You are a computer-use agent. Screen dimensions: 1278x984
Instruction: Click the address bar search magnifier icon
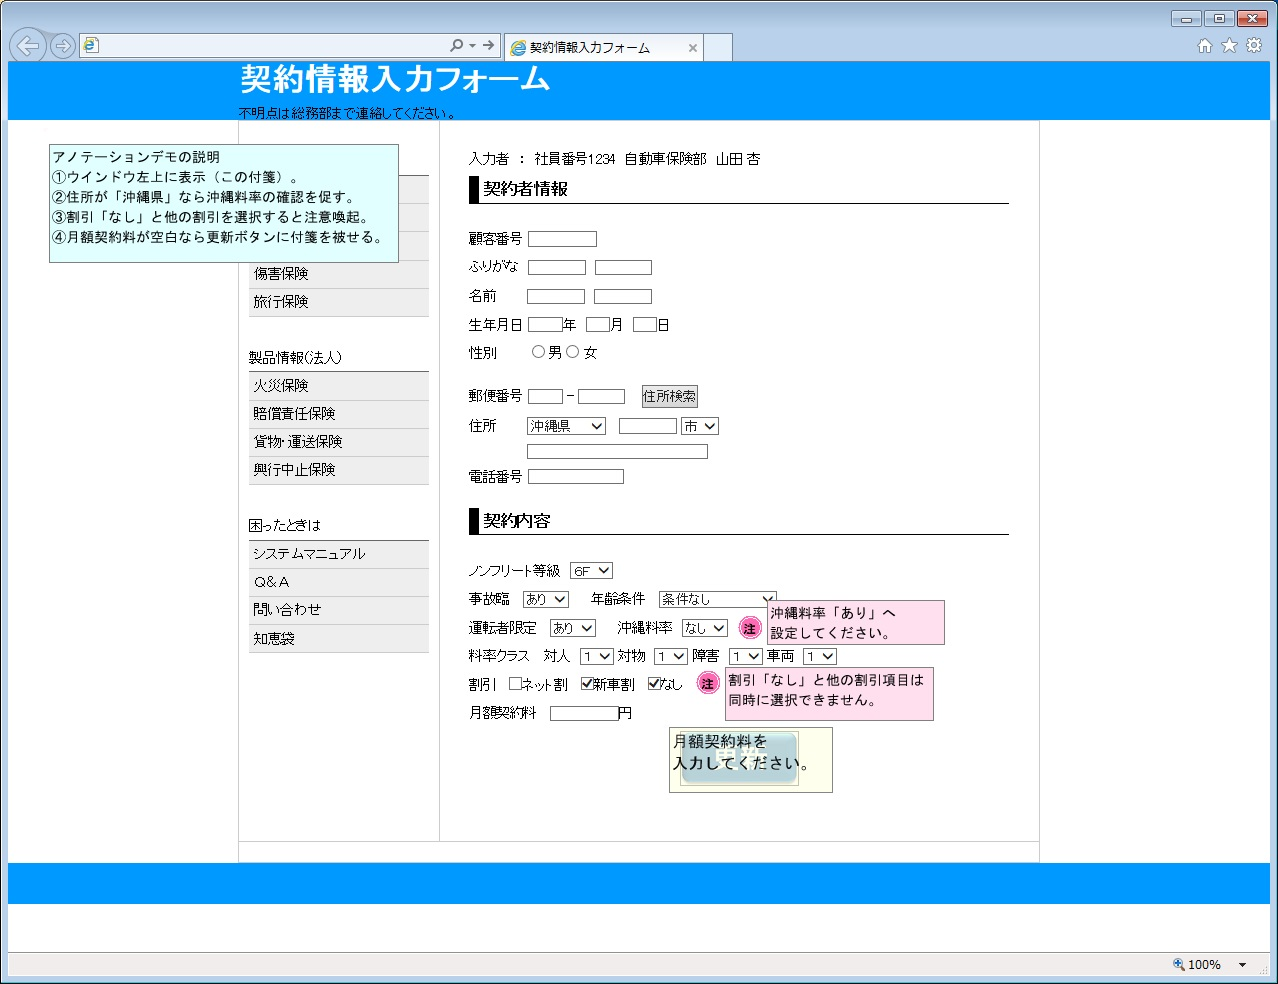click(x=456, y=45)
